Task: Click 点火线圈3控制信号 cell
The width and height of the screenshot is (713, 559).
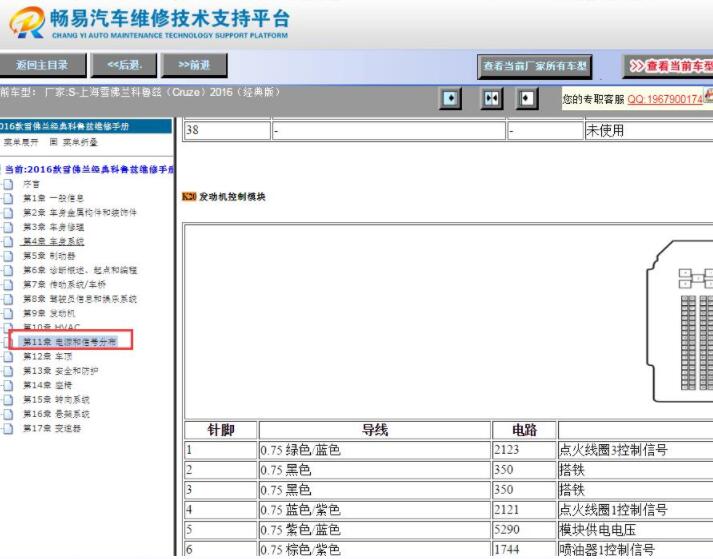Action: pos(636,450)
